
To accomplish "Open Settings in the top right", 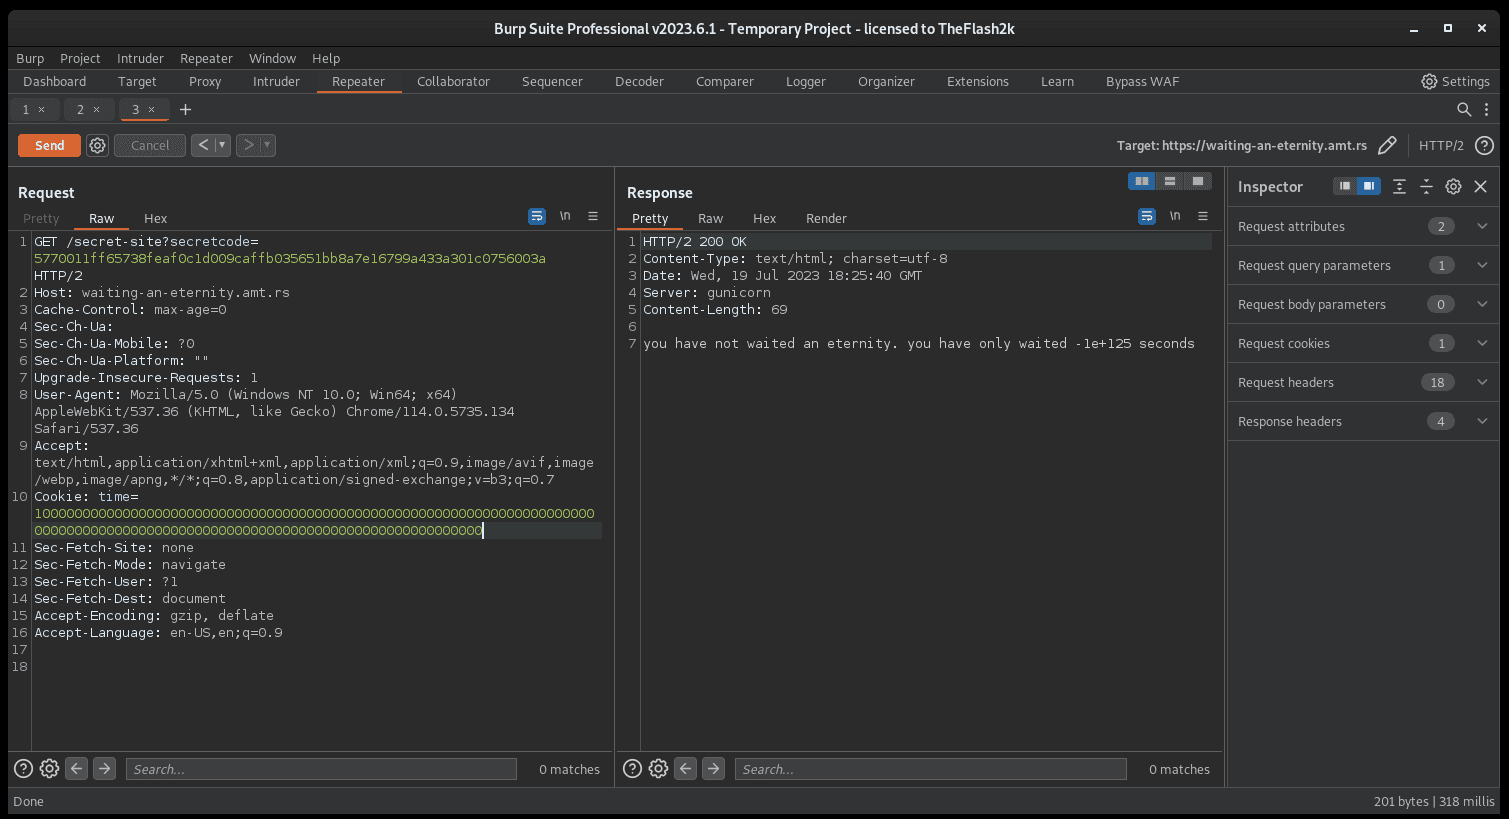I will tap(1455, 81).
